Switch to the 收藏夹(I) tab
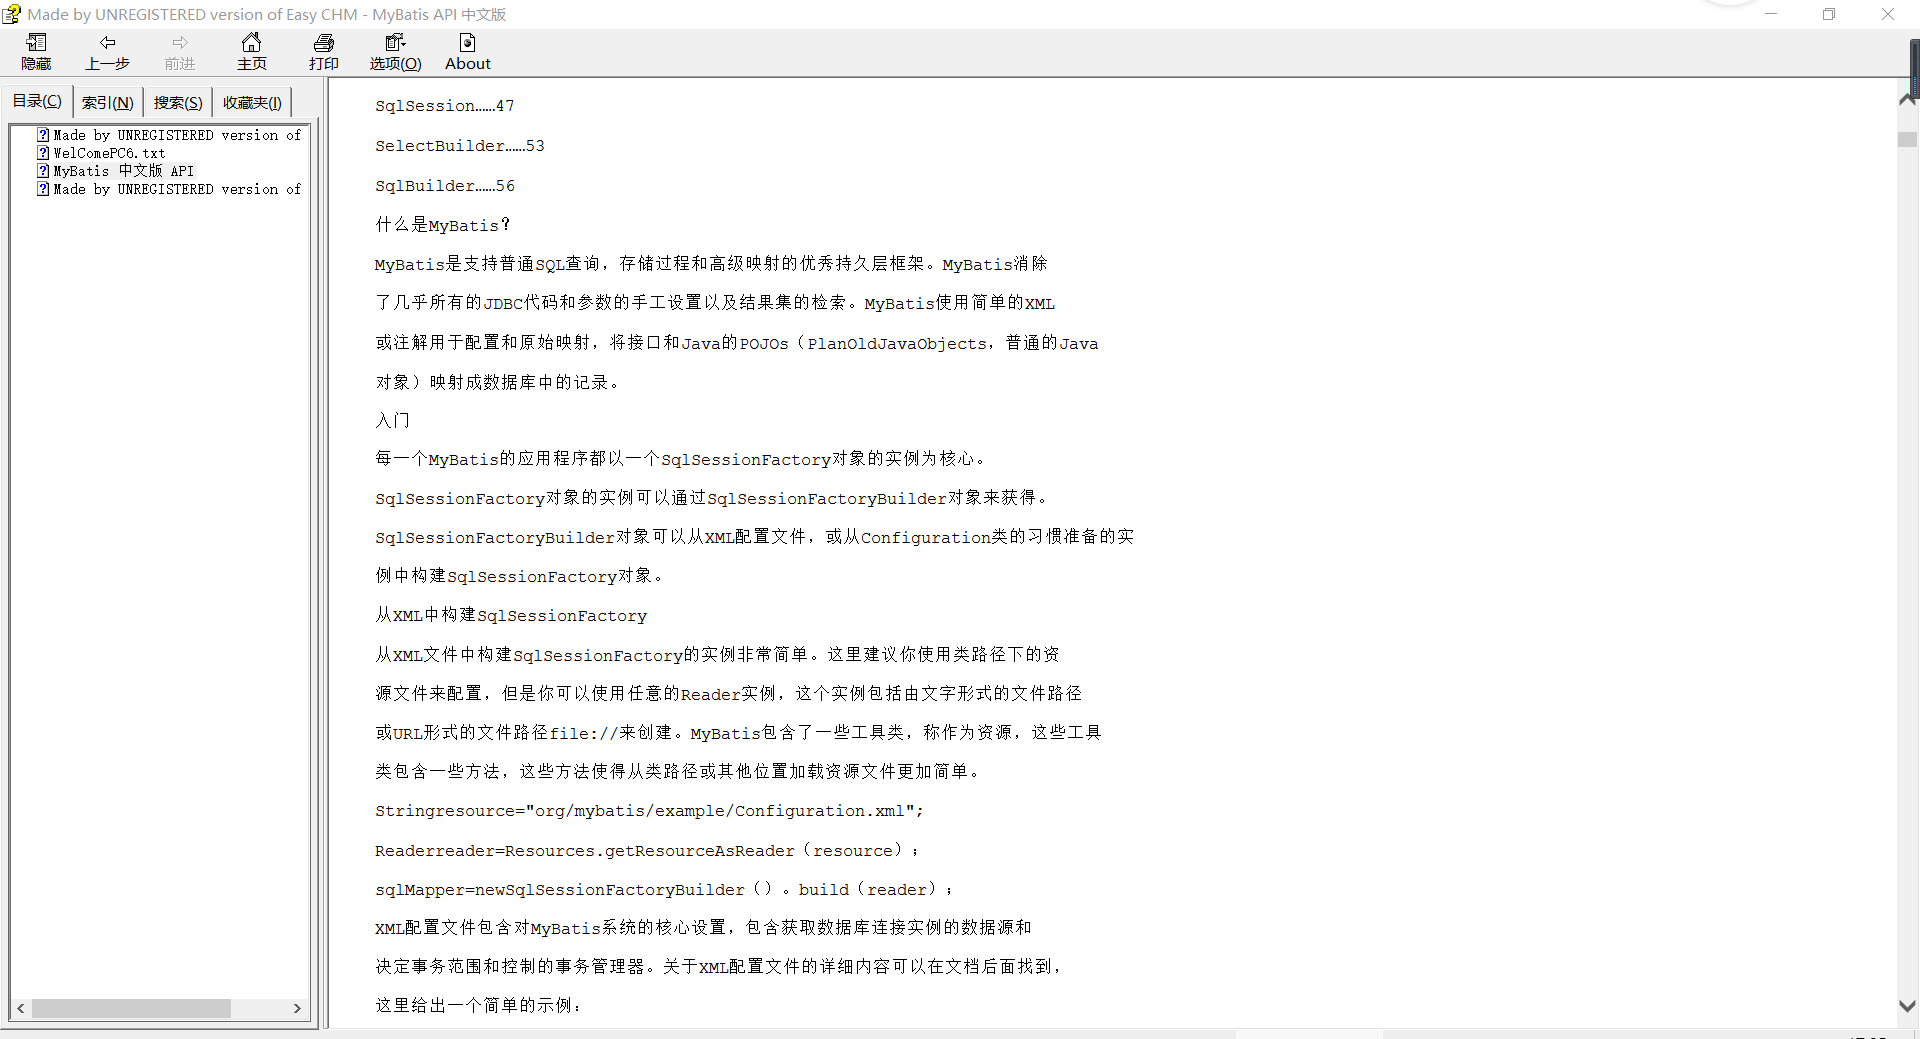The height and width of the screenshot is (1039, 1920). coord(252,102)
